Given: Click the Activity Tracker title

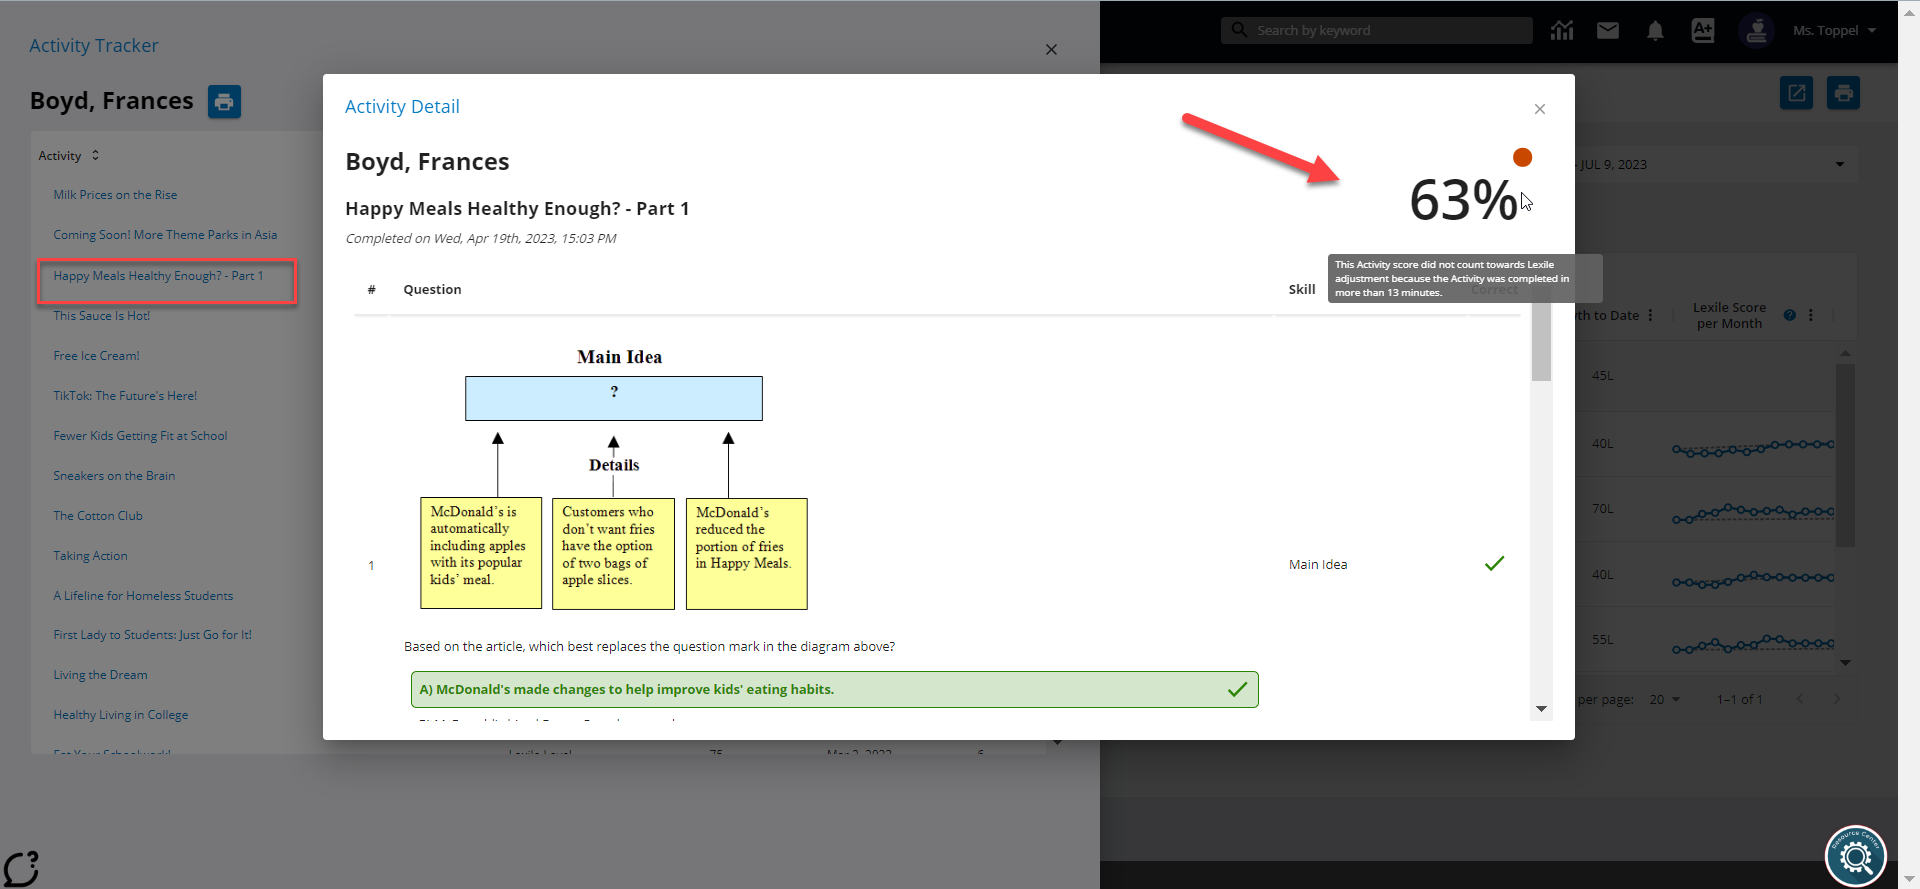Looking at the screenshot, I should coord(94,46).
